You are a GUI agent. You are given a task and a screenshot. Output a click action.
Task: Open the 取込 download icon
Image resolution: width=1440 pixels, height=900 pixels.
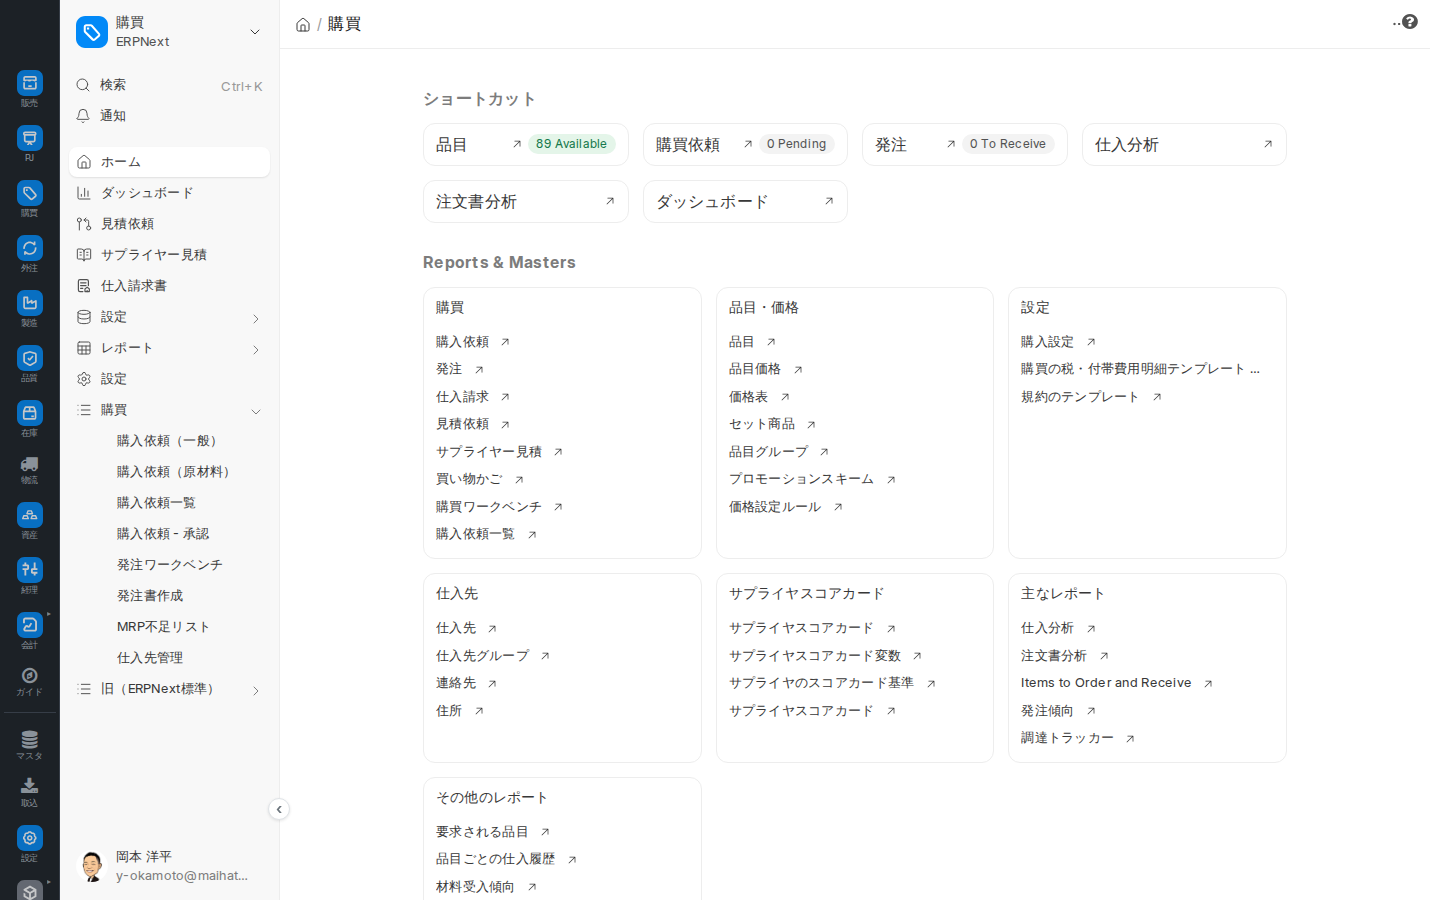coord(30,791)
